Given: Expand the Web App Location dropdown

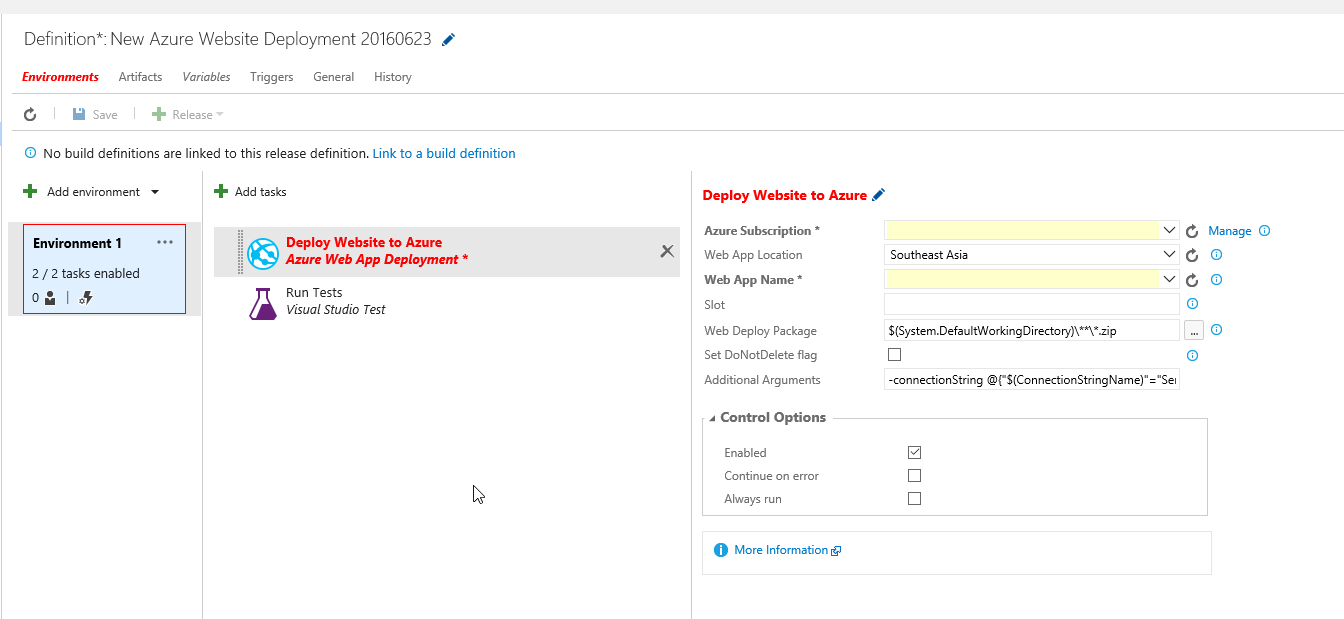Looking at the screenshot, I should tap(1169, 254).
